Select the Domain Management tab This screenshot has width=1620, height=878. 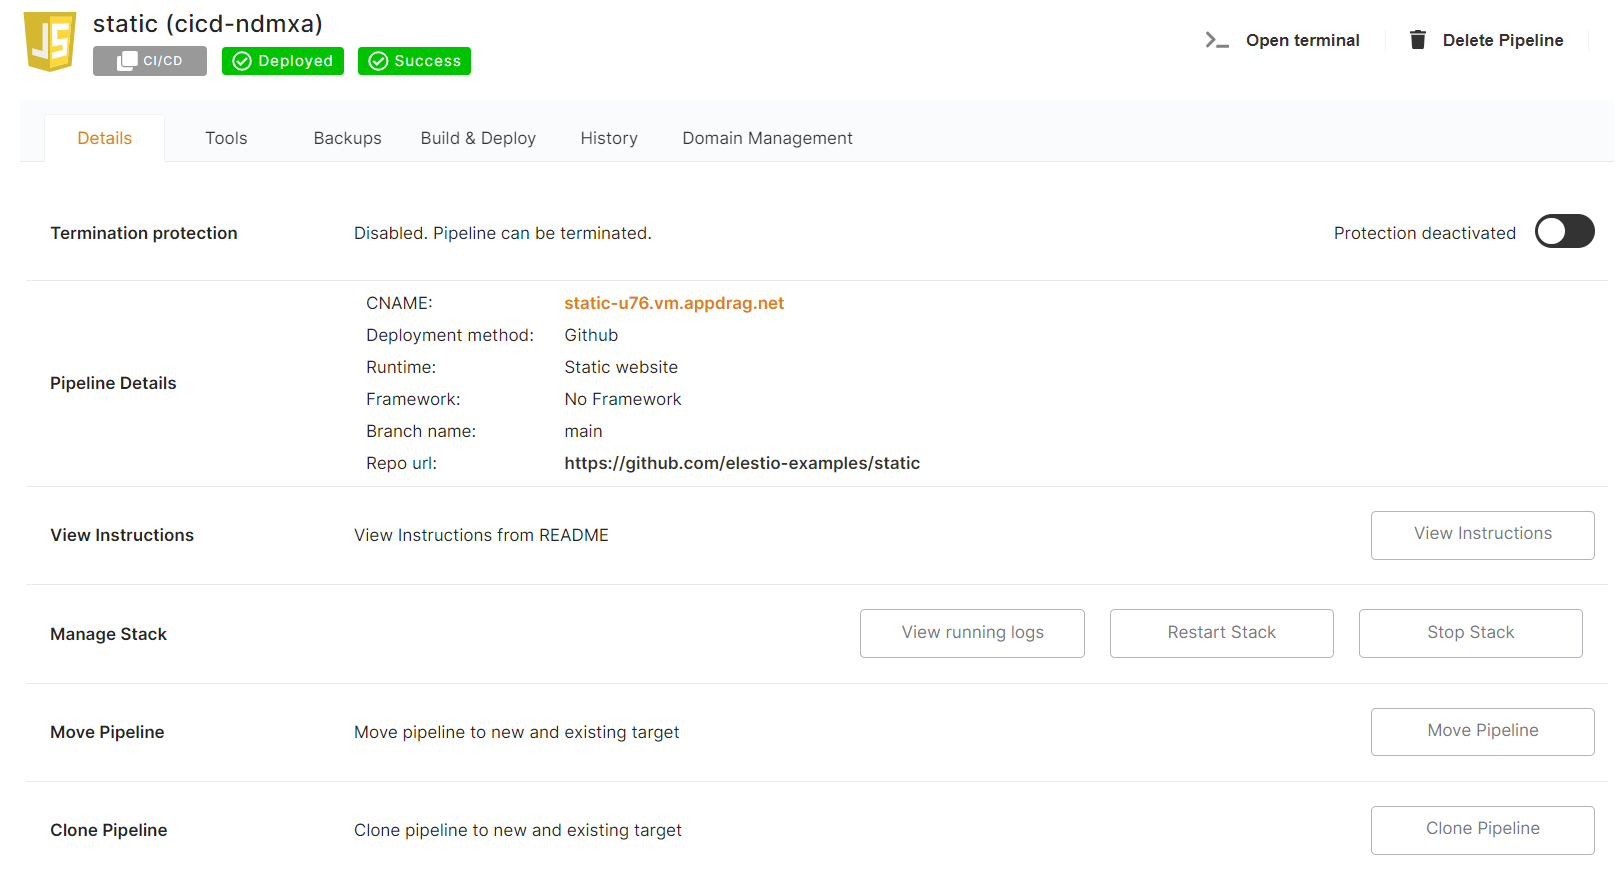(767, 138)
